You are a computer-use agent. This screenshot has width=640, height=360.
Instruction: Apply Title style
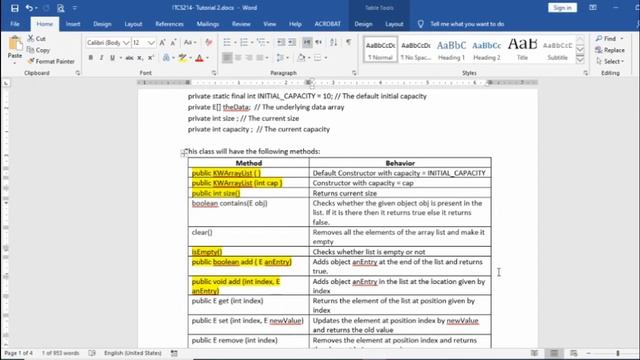pos(522,50)
